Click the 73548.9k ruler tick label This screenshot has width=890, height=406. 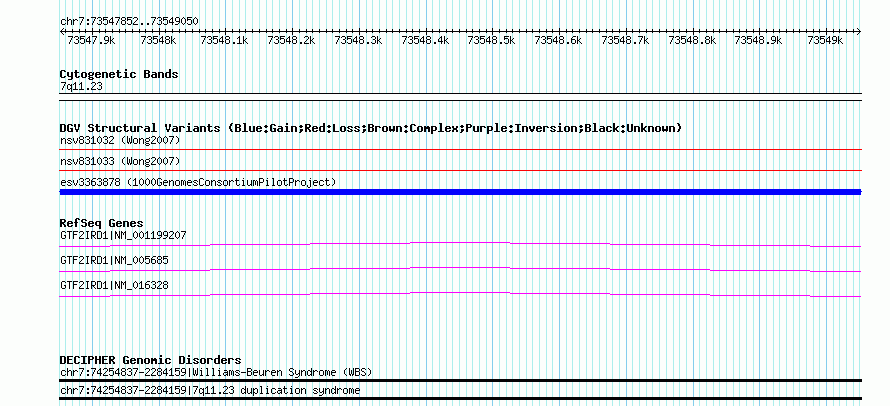pyautogui.click(x=758, y=40)
